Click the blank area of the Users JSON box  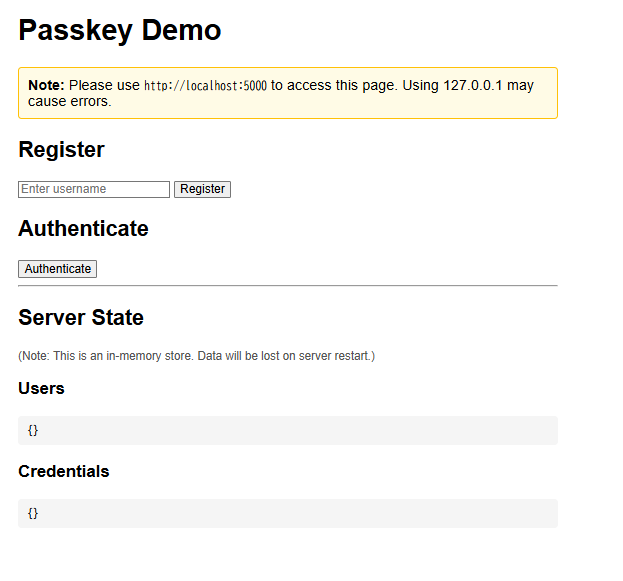click(x=300, y=430)
